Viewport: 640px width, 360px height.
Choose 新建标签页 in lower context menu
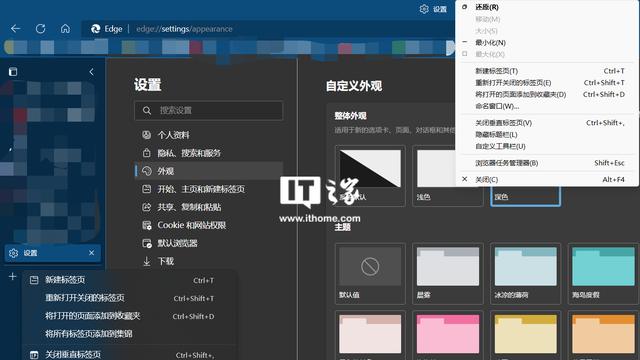pos(130,280)
